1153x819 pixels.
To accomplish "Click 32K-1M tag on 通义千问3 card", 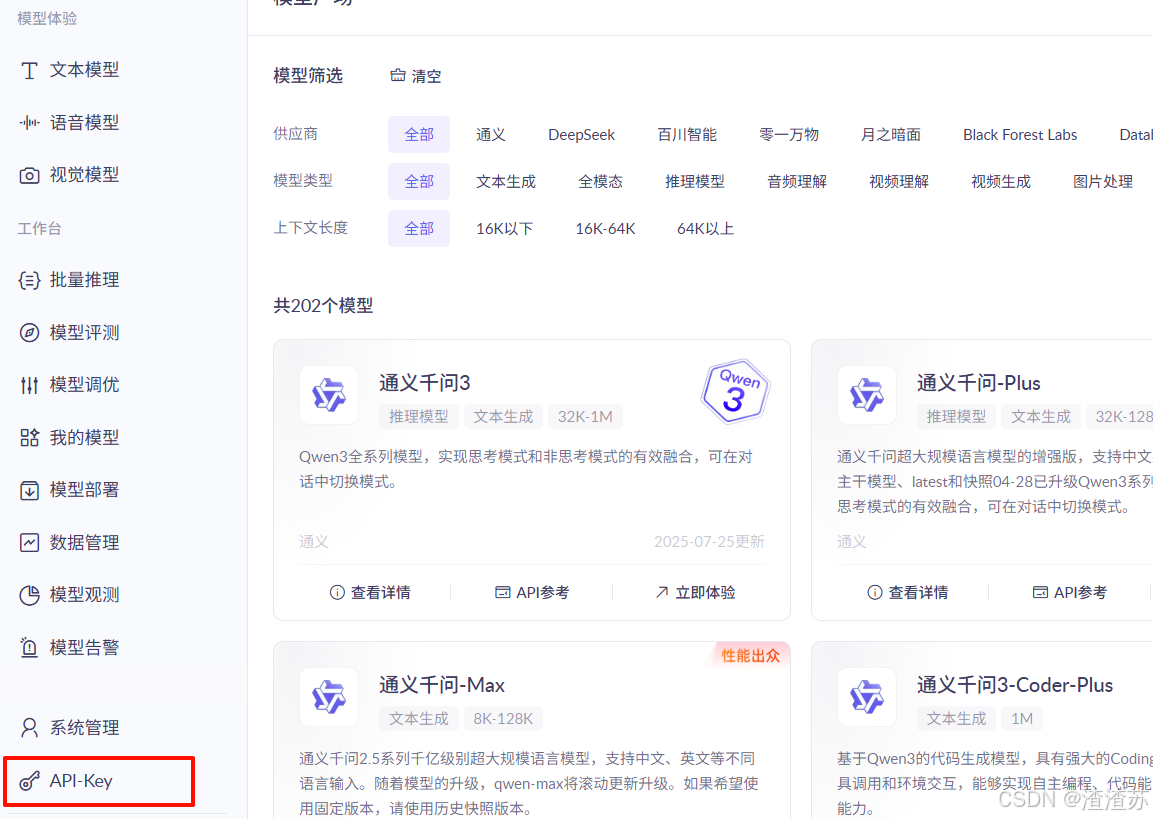I will [585, 417].
